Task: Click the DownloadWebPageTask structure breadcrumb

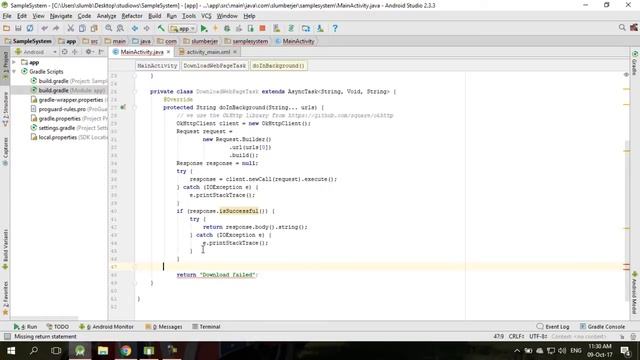Action: [x=215, y=65]
